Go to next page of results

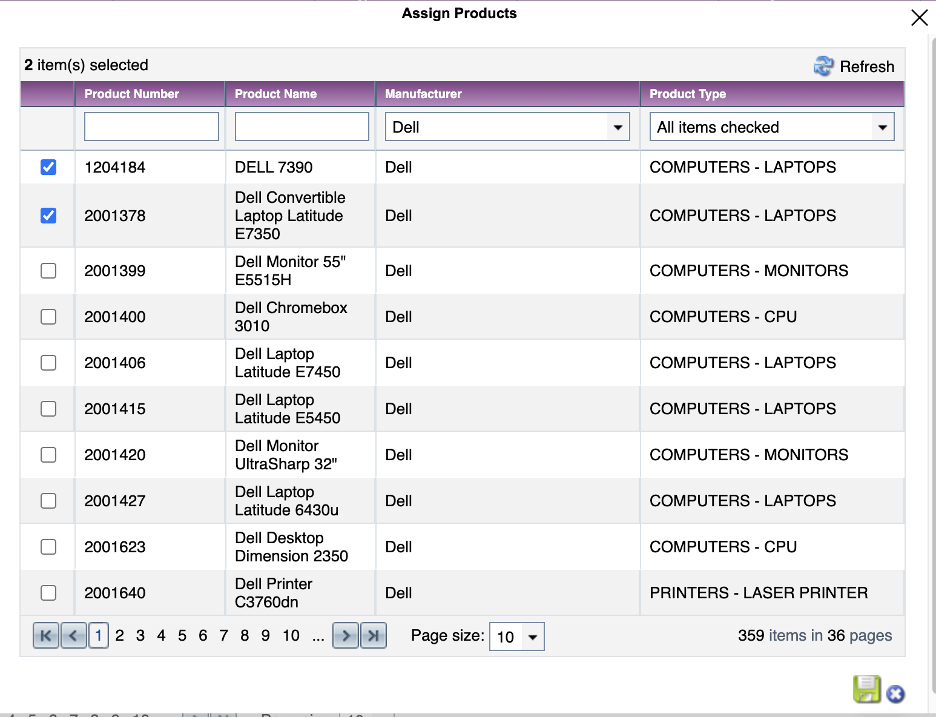[346, 636]
